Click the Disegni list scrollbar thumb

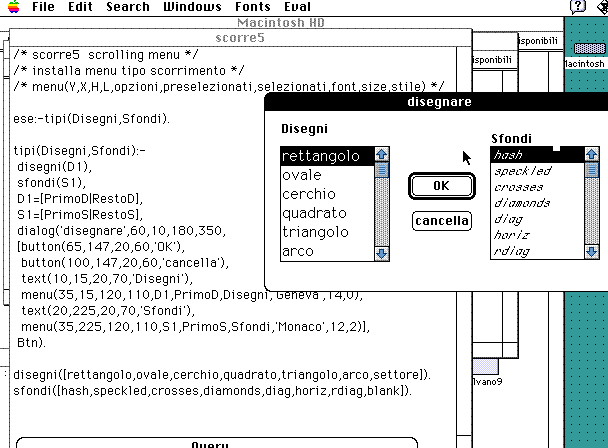pyautogui.click(x=382, y=170)
